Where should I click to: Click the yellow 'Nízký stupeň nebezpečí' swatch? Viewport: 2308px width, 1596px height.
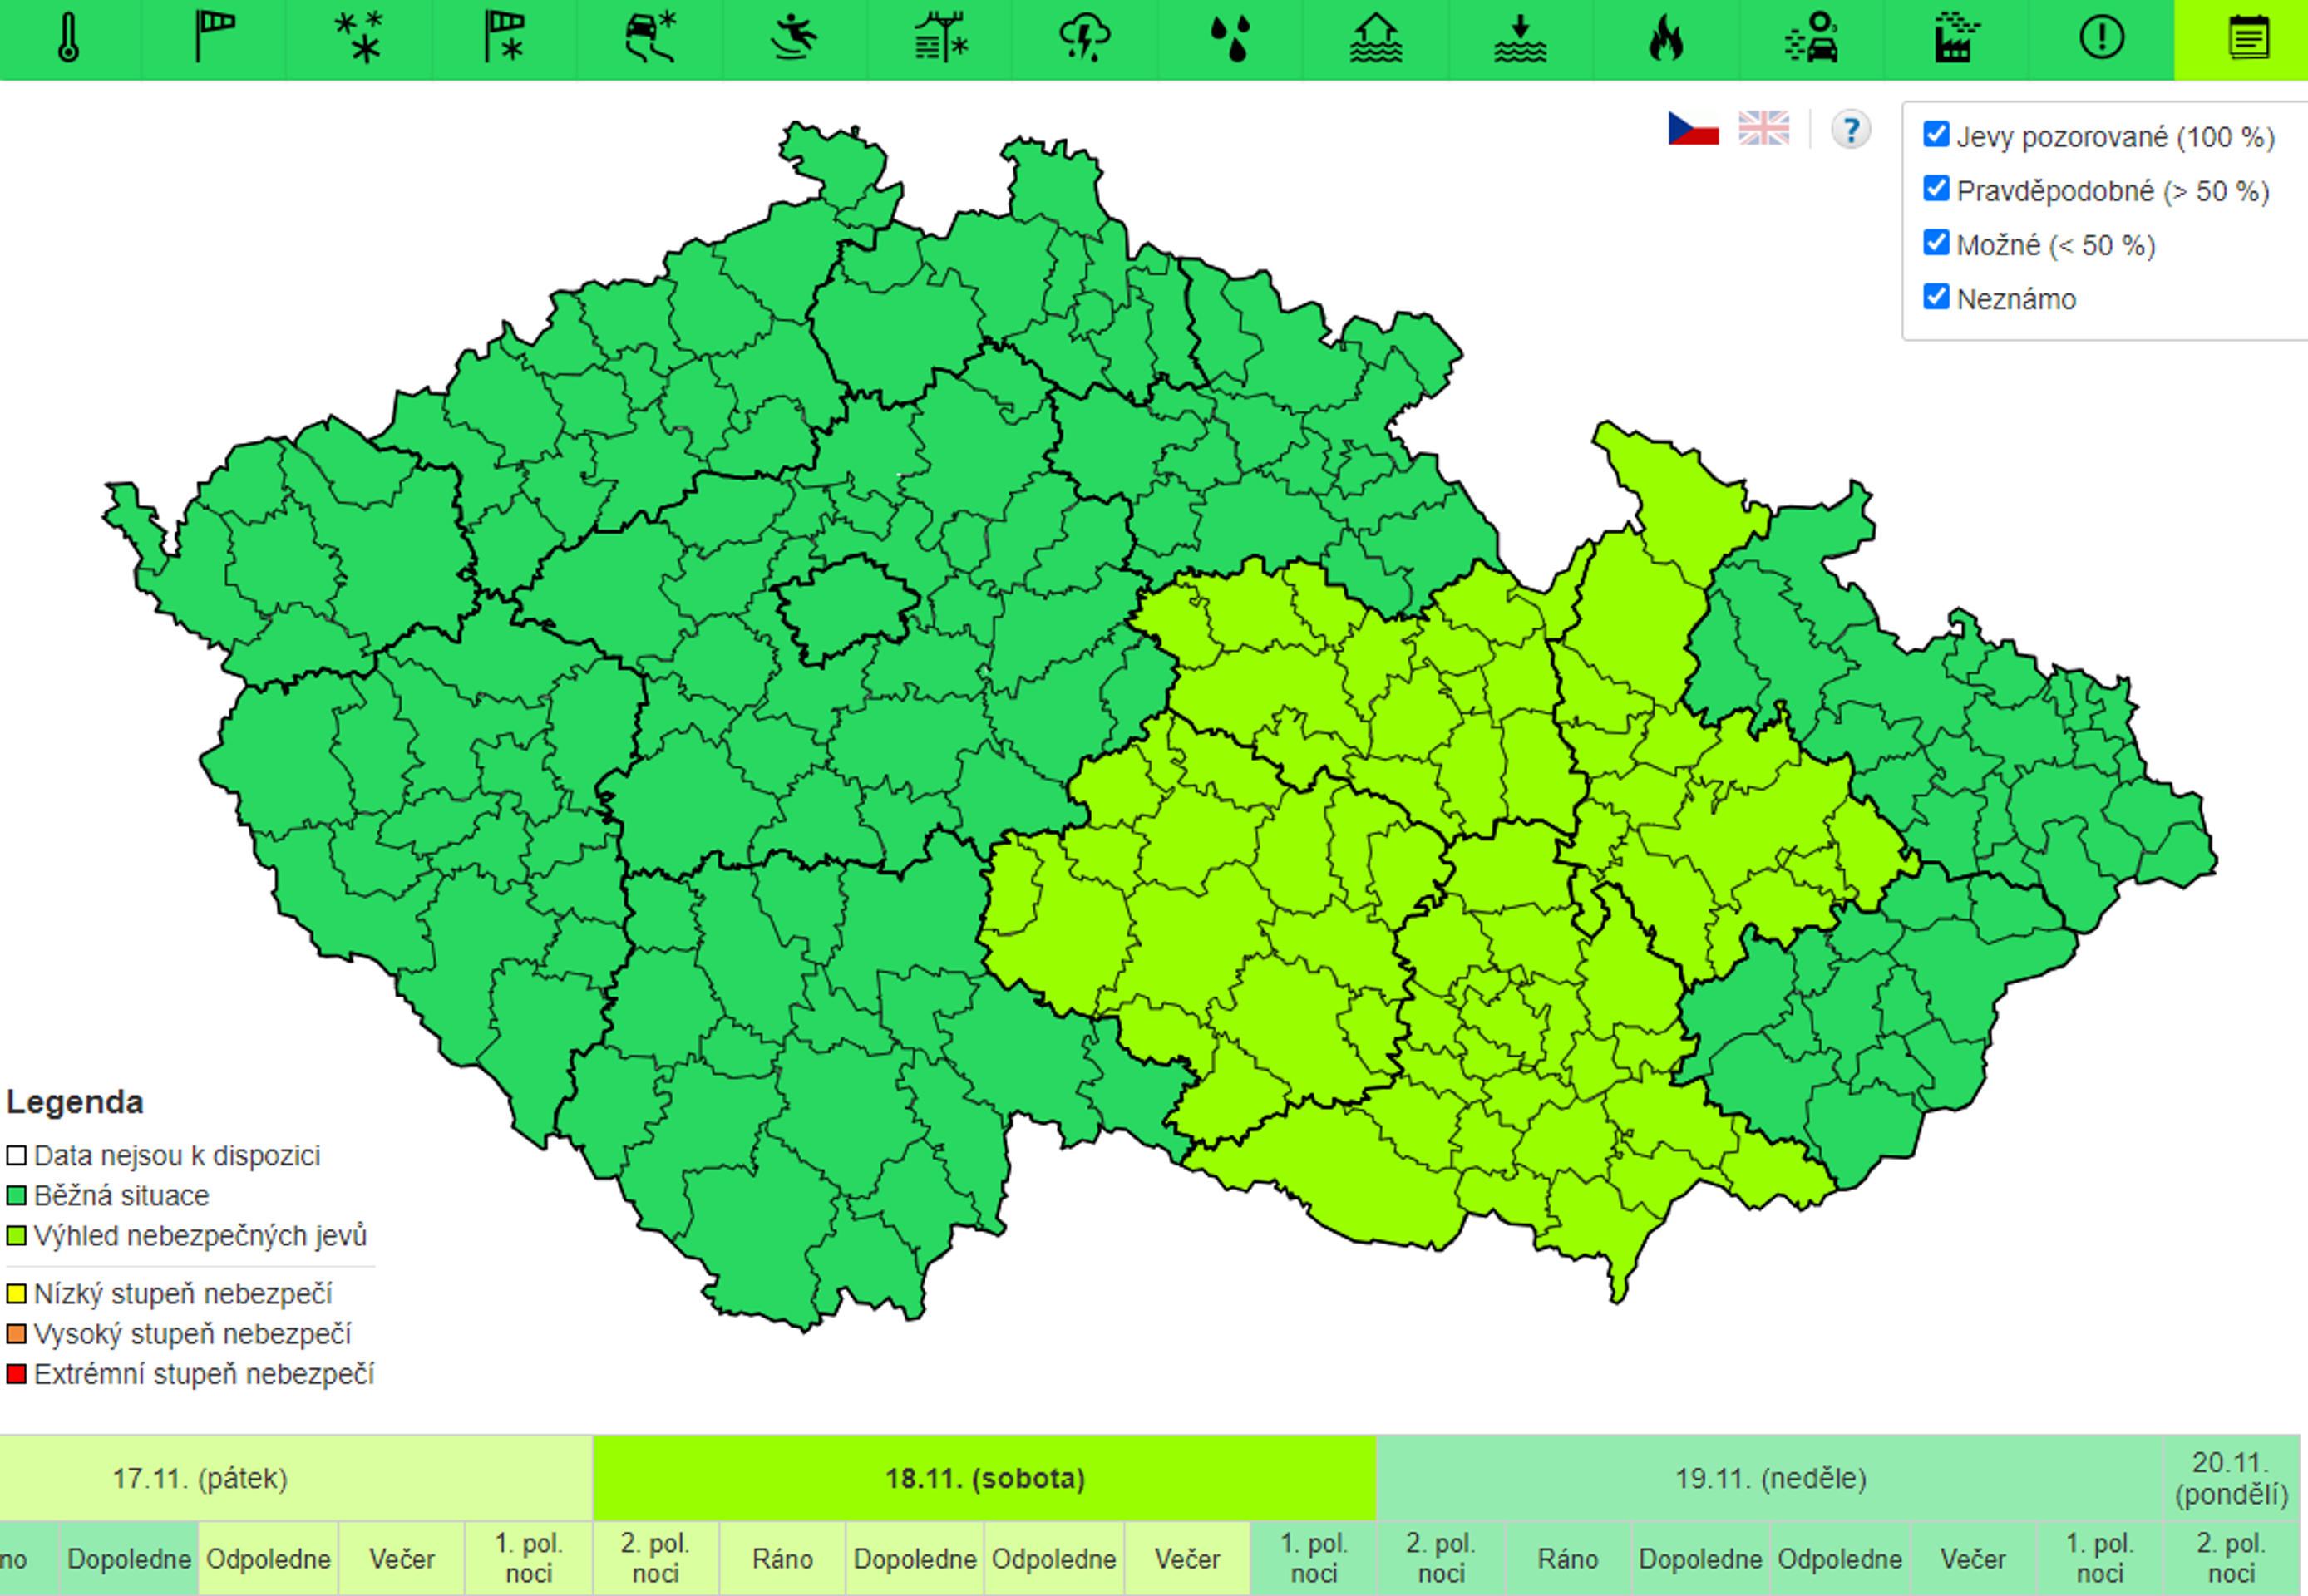click(16, 1294)
